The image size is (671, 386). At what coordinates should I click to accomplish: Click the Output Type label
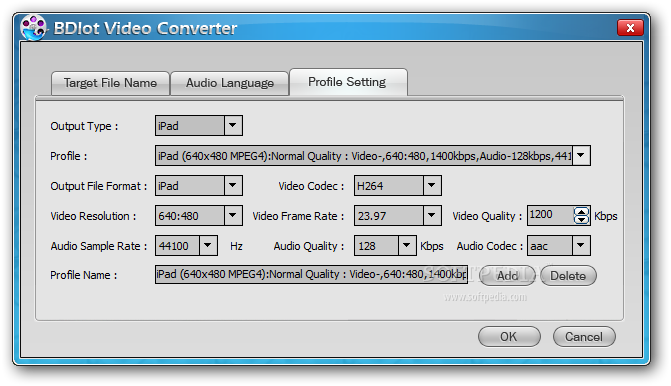[84, 127]
